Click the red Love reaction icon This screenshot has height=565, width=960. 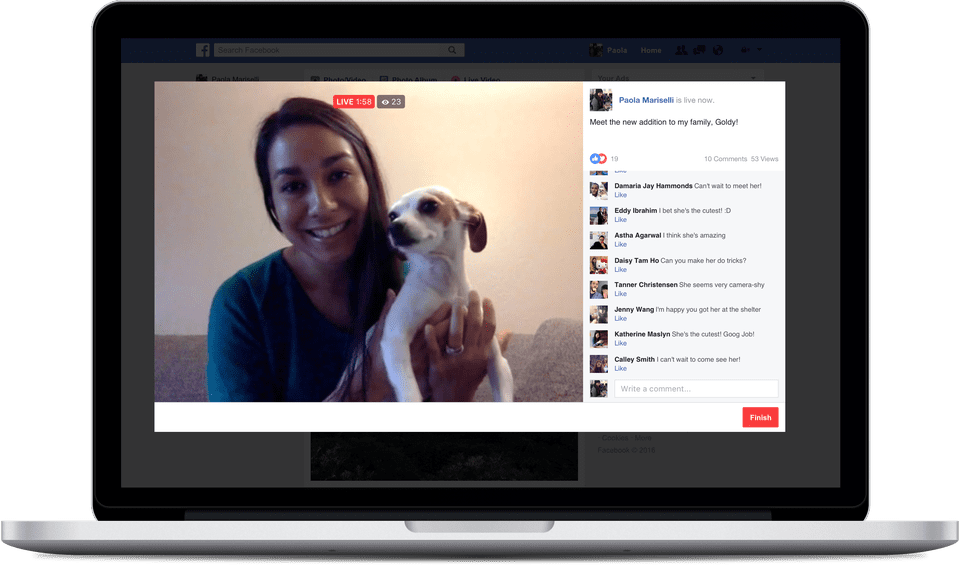602,159
